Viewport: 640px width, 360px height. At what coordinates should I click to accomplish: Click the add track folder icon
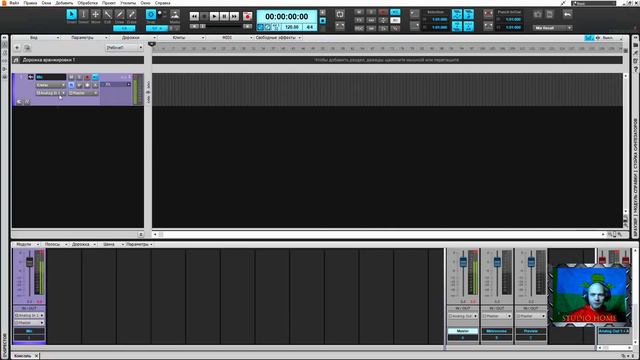27,48
